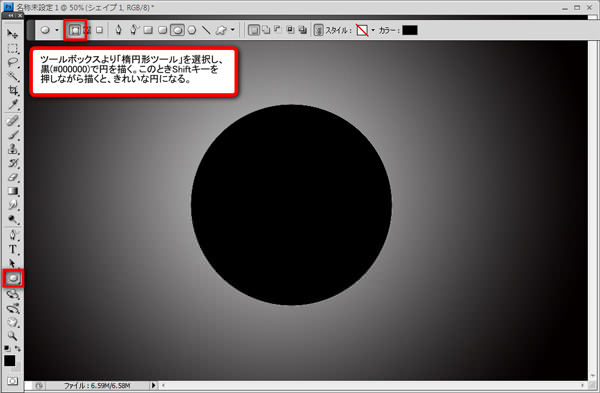600x393 pixels.
Task: Choose Line tool in options bar
Action: (206, 30)
